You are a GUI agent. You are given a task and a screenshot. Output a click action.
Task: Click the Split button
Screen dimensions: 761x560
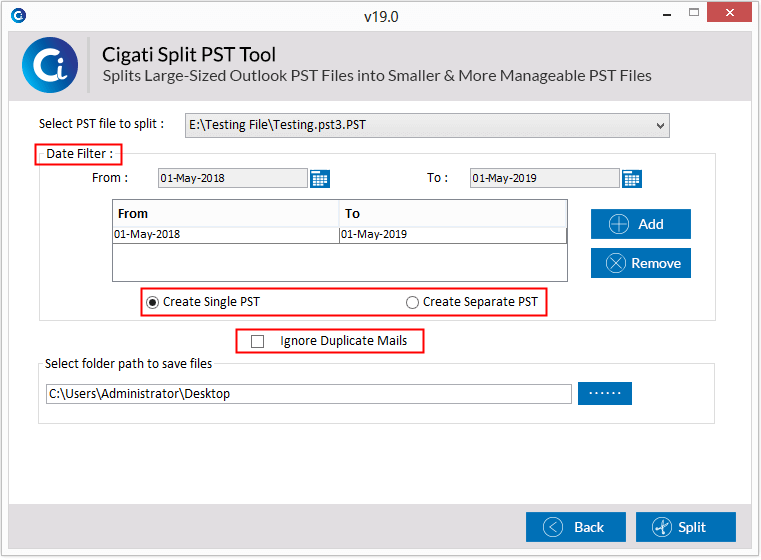(x=686, y=527)
